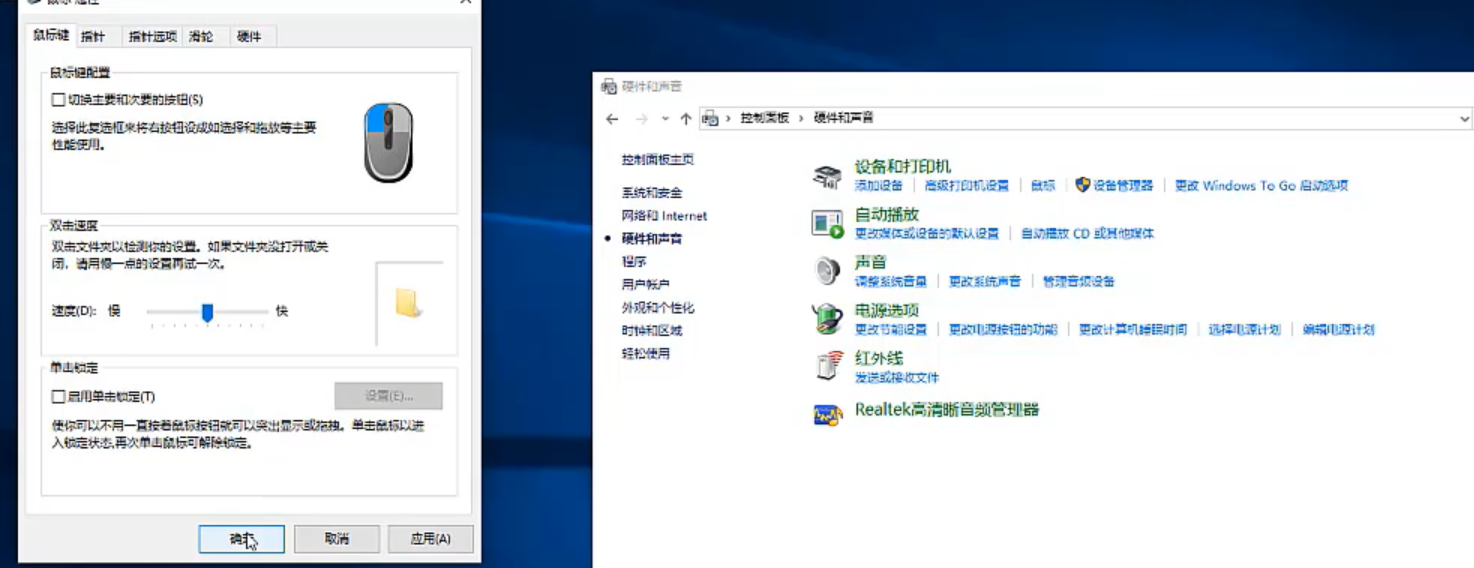Switch to the 指针选项 tab
The width and height of the screenshot is (1474, 568).
[x=152, y=37]
